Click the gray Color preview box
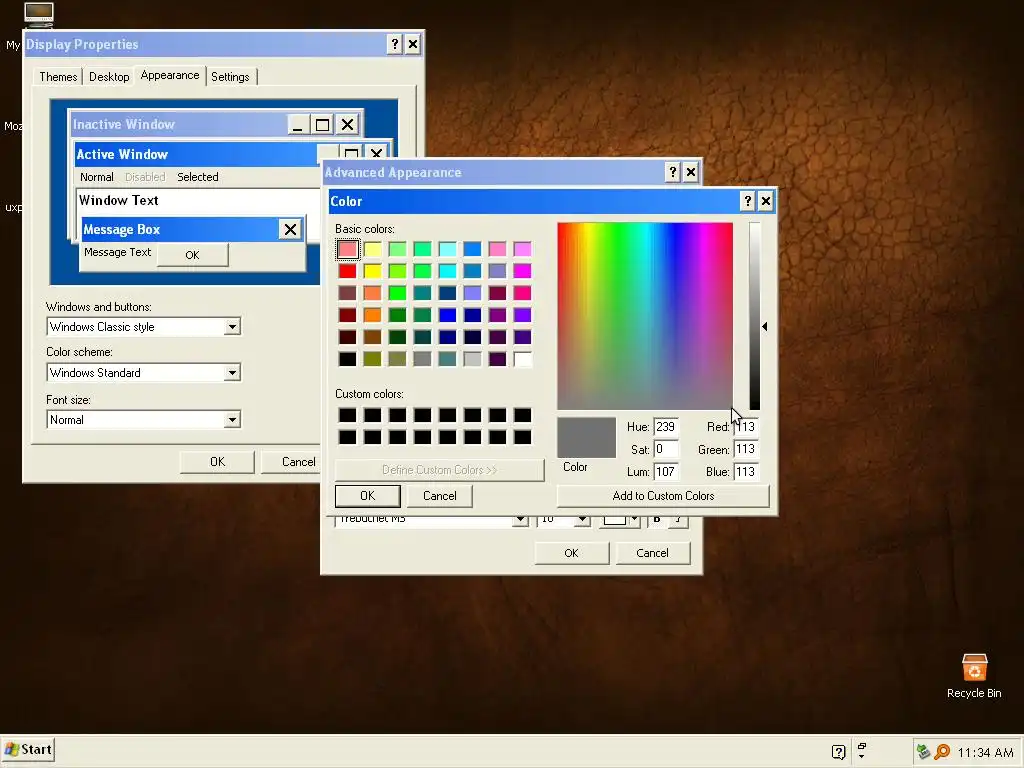 (x=586, y=438)
